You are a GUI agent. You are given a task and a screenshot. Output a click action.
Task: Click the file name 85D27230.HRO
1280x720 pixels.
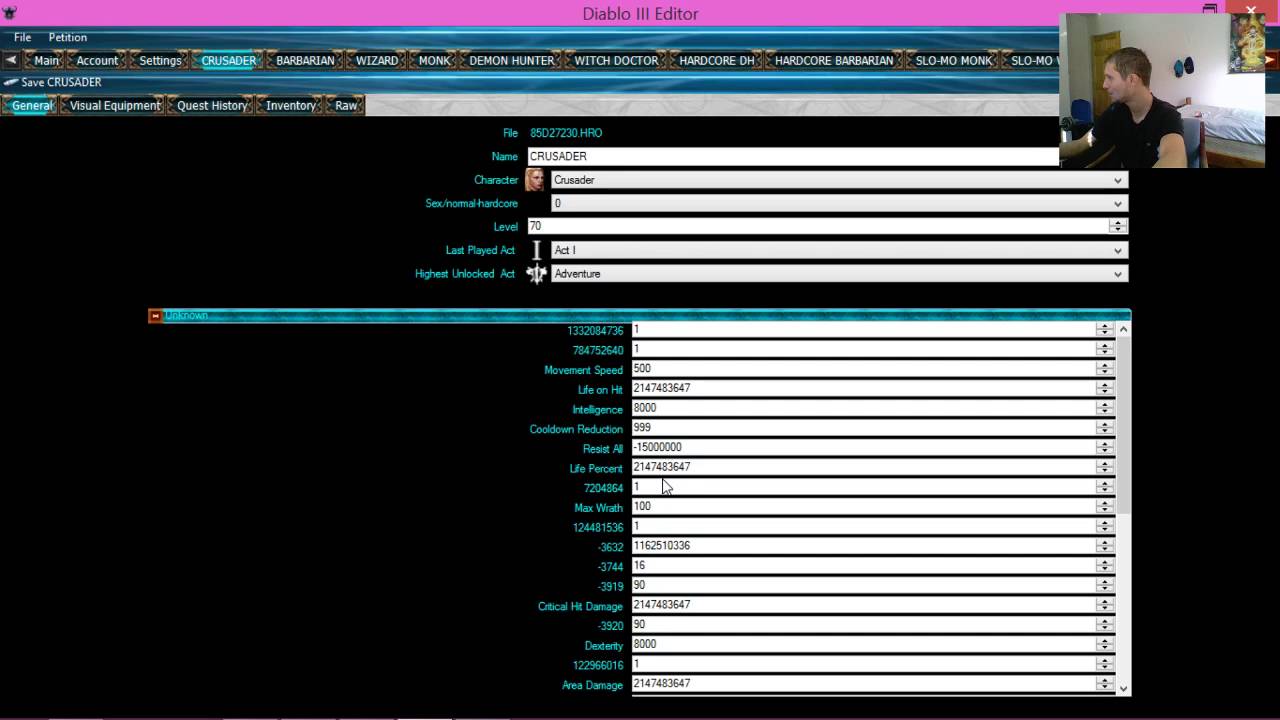point(566,133)
